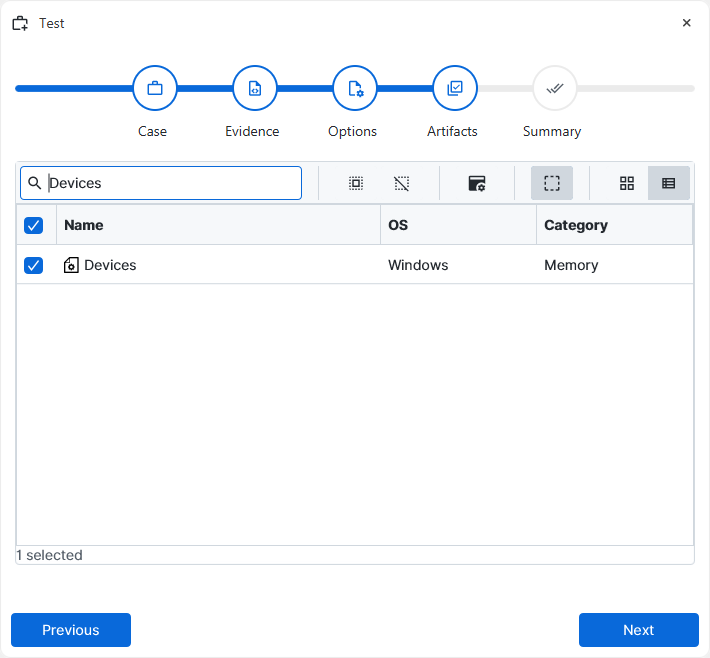Screen dimensions: 710x658
Task: Switch to list view
Action: 668,183
